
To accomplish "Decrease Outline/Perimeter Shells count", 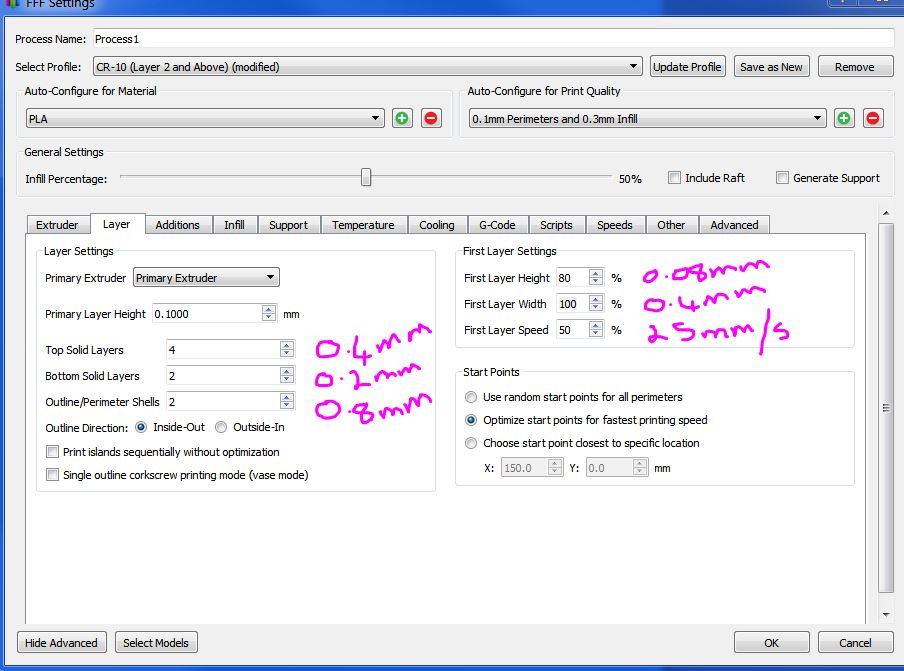I will pyautogui.click(x=287, y=405).
